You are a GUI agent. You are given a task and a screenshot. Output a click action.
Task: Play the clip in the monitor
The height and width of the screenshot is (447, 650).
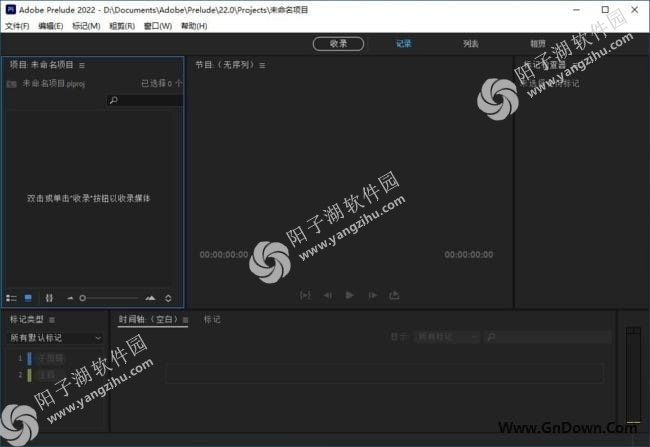[x=349, y=295]
